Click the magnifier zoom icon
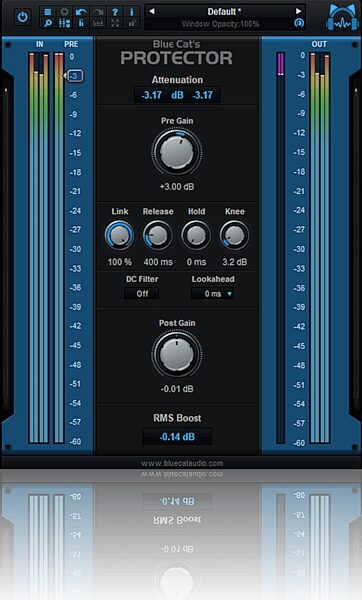 click(47, 23)
